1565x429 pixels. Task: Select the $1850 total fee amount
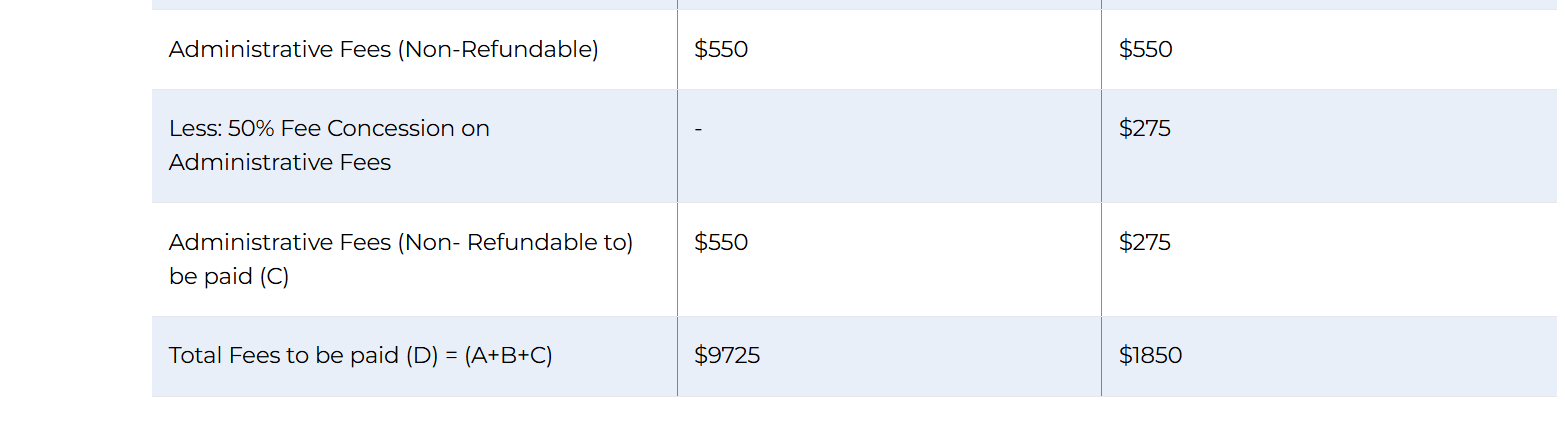1150,355
